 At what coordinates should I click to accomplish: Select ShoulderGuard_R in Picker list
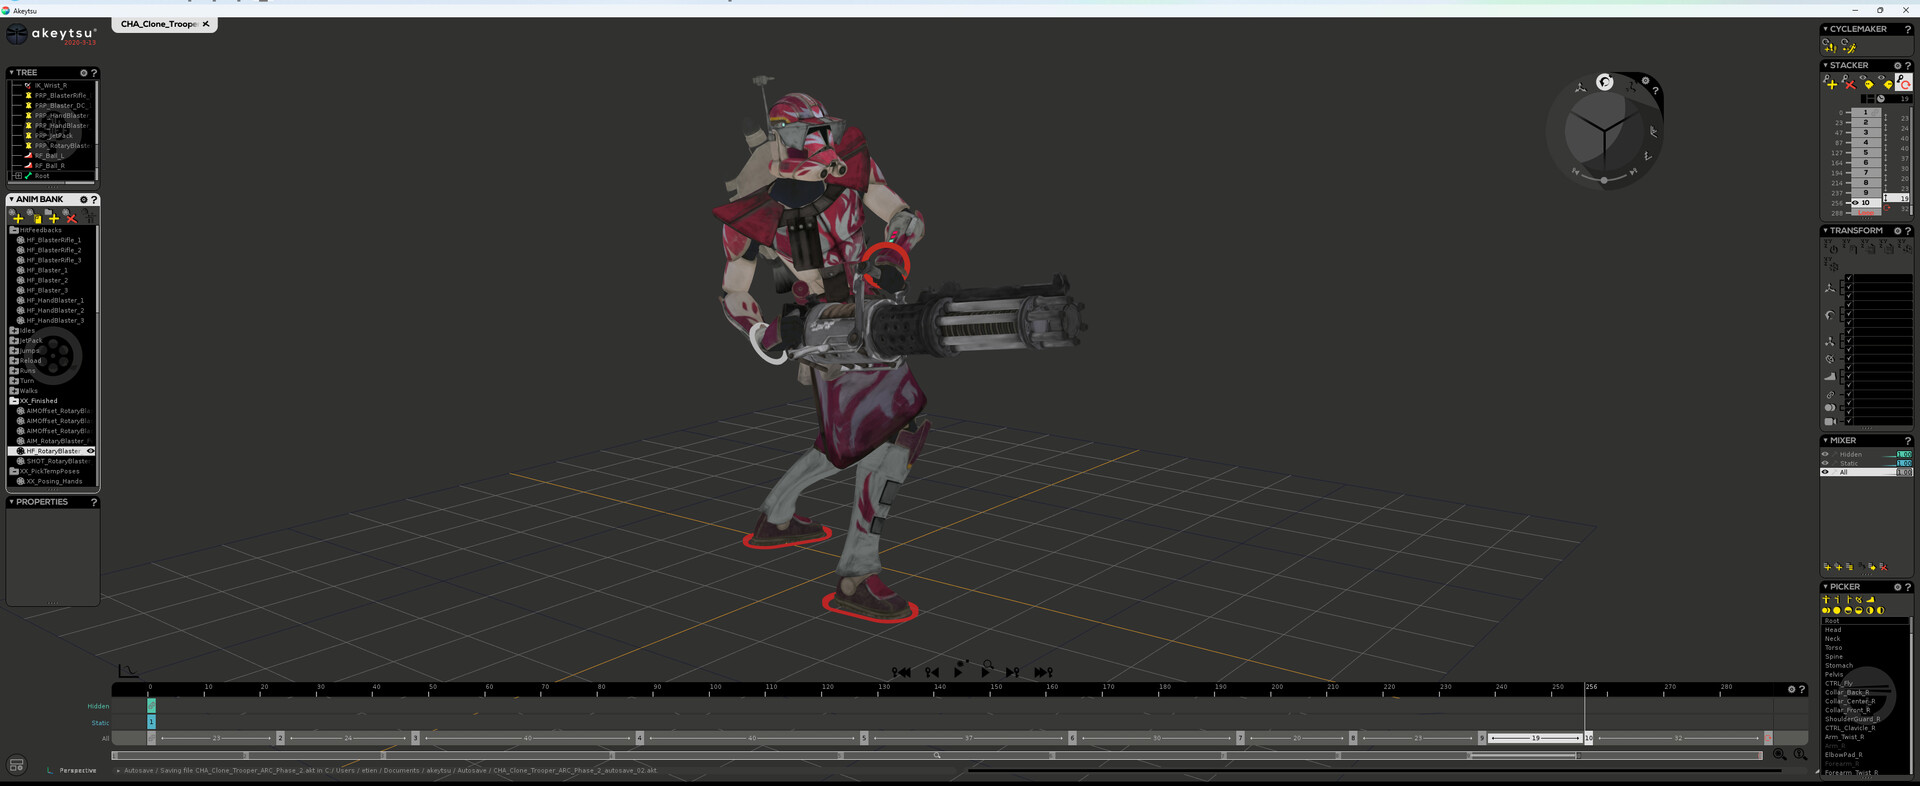(1852, 719)
